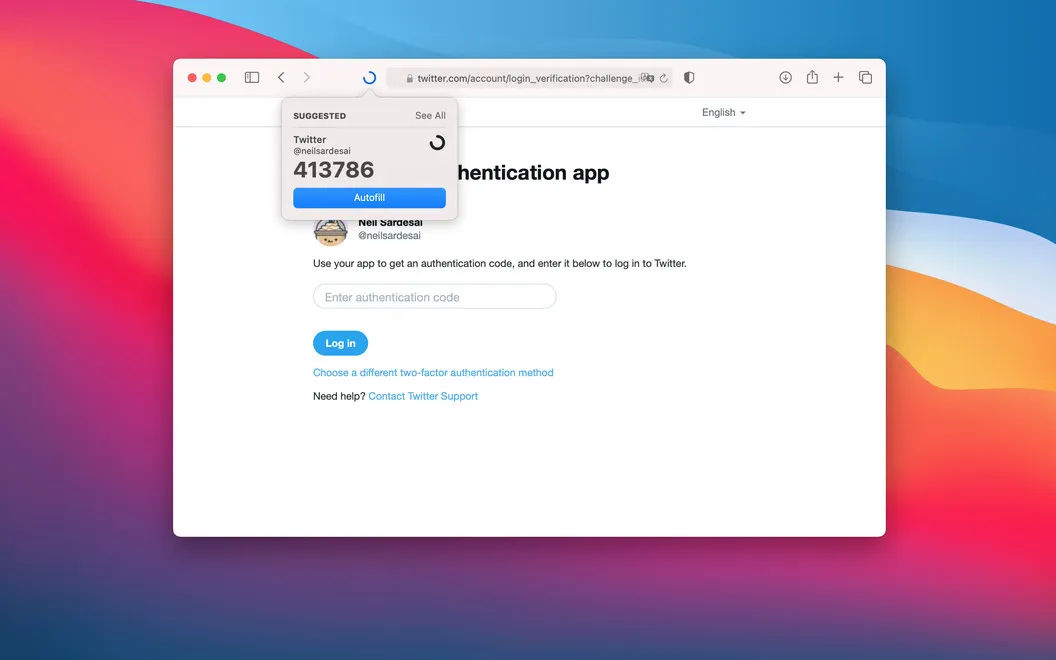Viewport: 1056px width, 660px height.
Task: Minimize Safari with the yellow button
Action: (x=207, y=77)
